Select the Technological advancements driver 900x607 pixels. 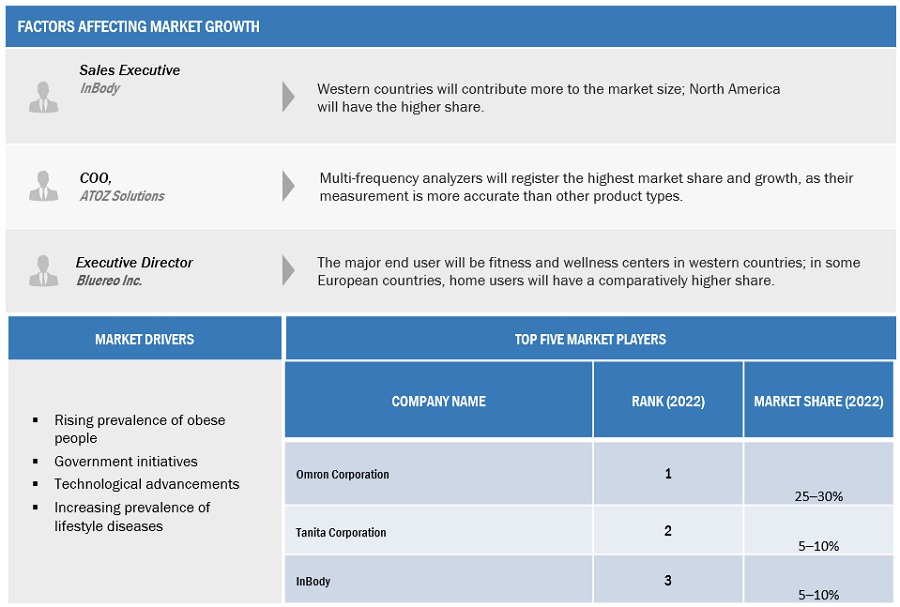[x=147, y=484]
